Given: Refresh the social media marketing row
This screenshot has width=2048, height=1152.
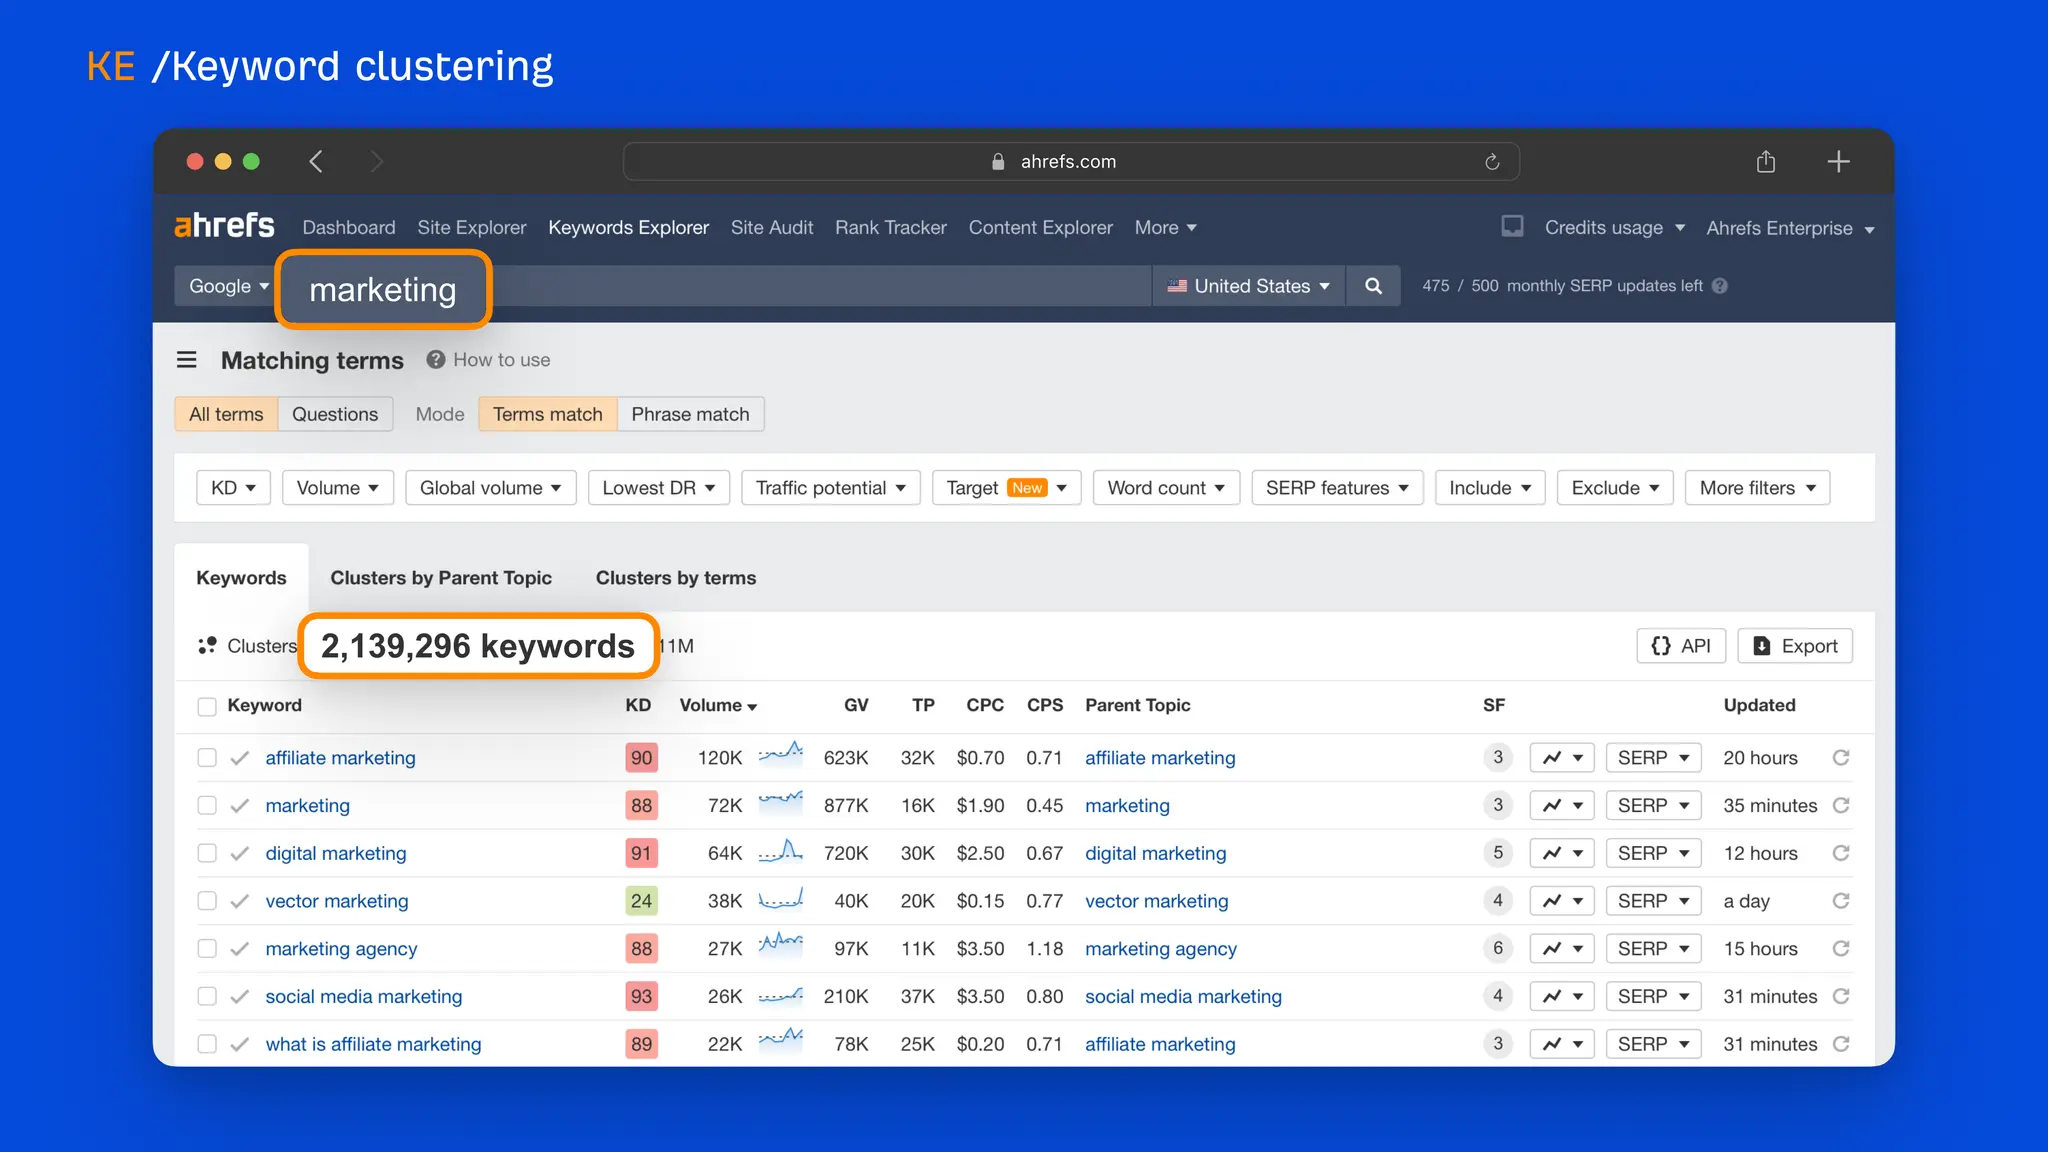Looking at the screenshot, I should tap(1841, 996).
